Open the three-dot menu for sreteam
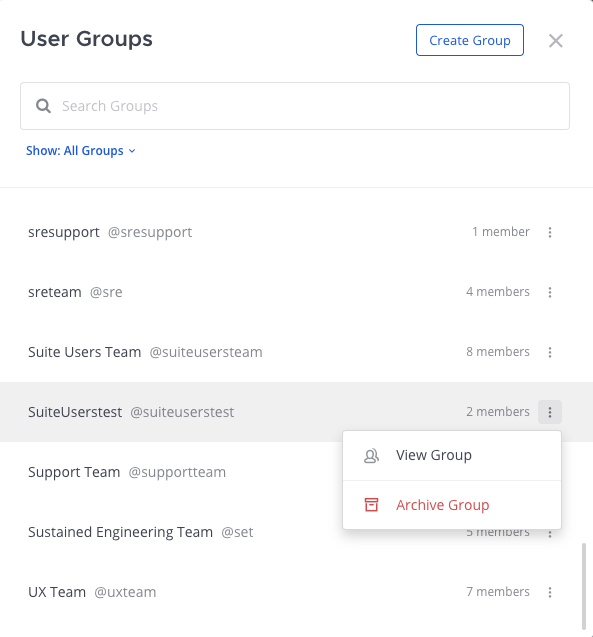 coord(550,292)
